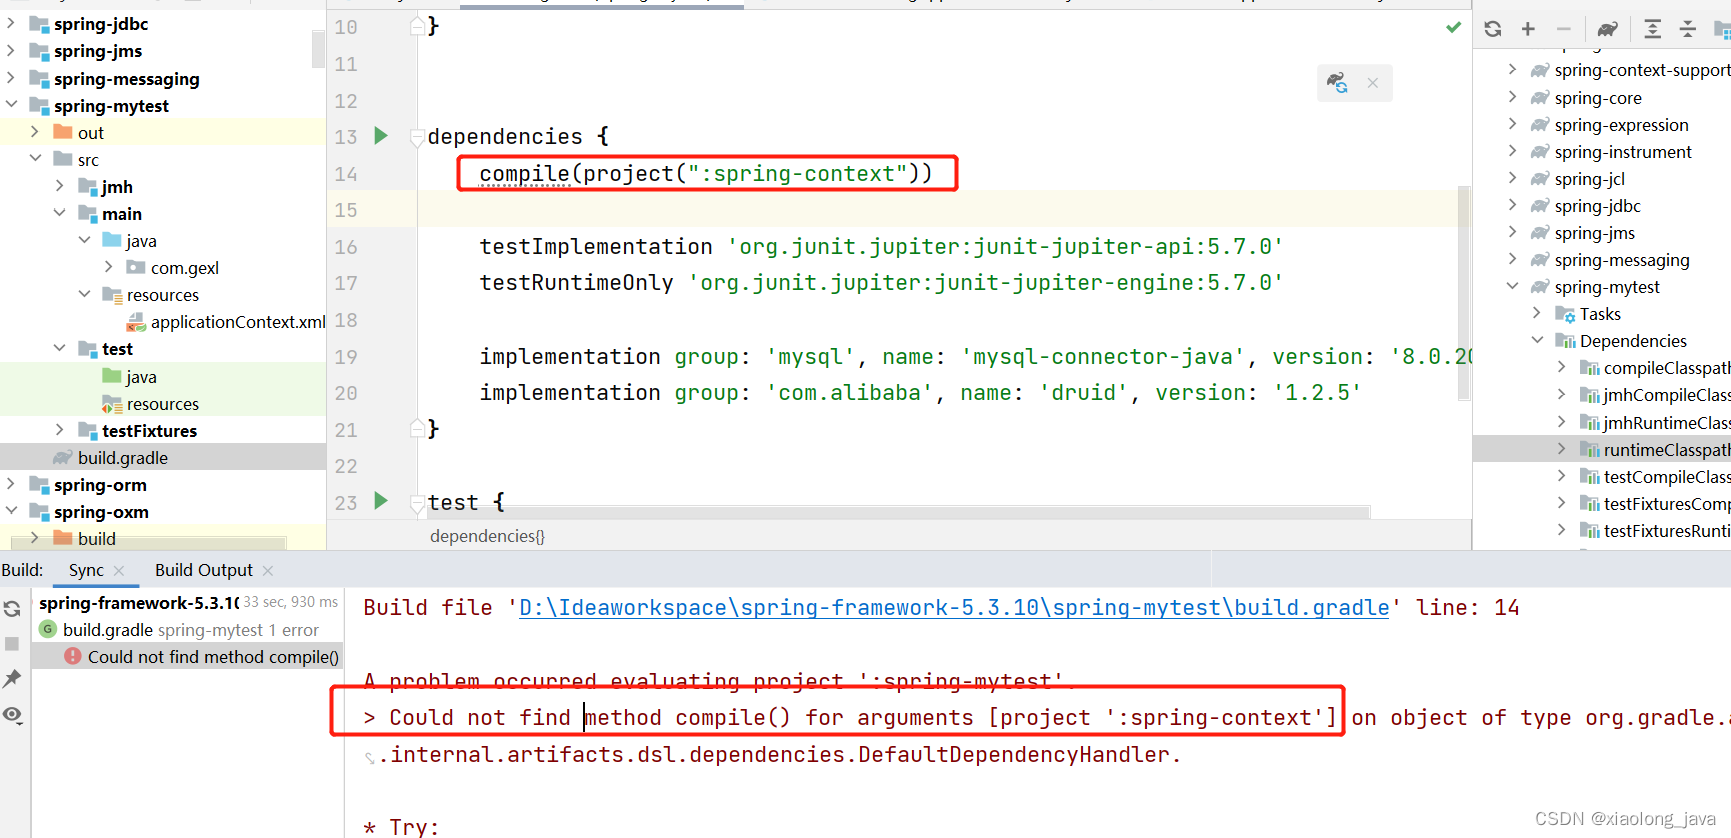Expand the jmh folder
Viewport: 1731px width, 838px height.
point(60,185)
